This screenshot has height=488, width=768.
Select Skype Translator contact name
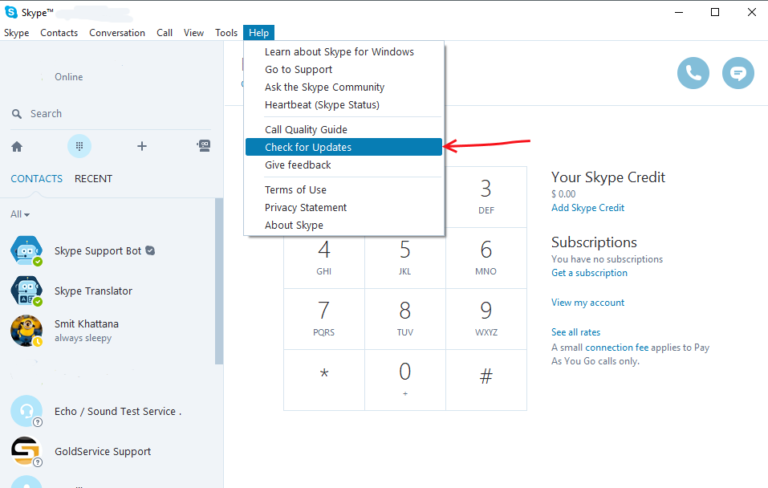[93, 291]
